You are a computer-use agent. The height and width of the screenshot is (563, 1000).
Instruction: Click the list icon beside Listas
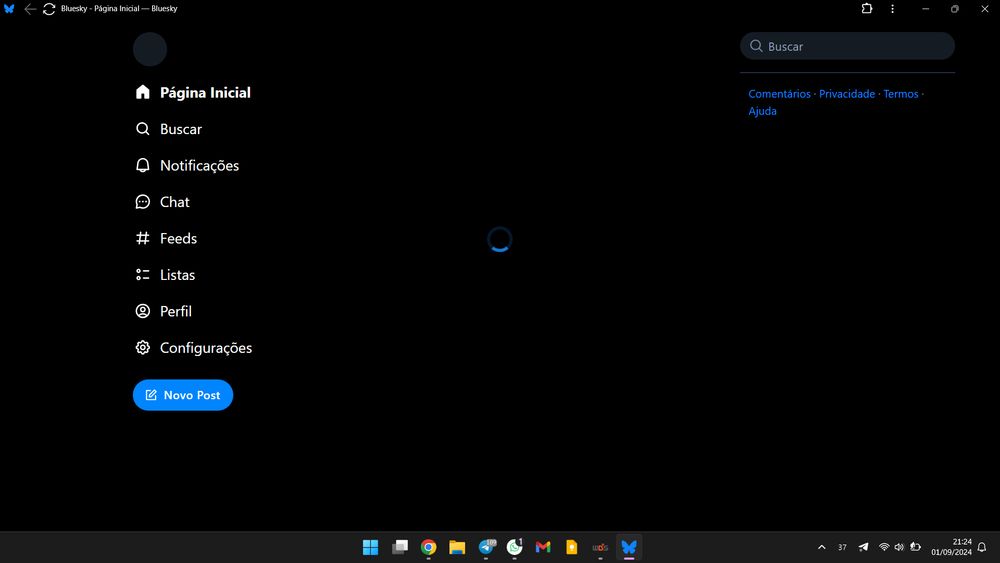[143, 275]
